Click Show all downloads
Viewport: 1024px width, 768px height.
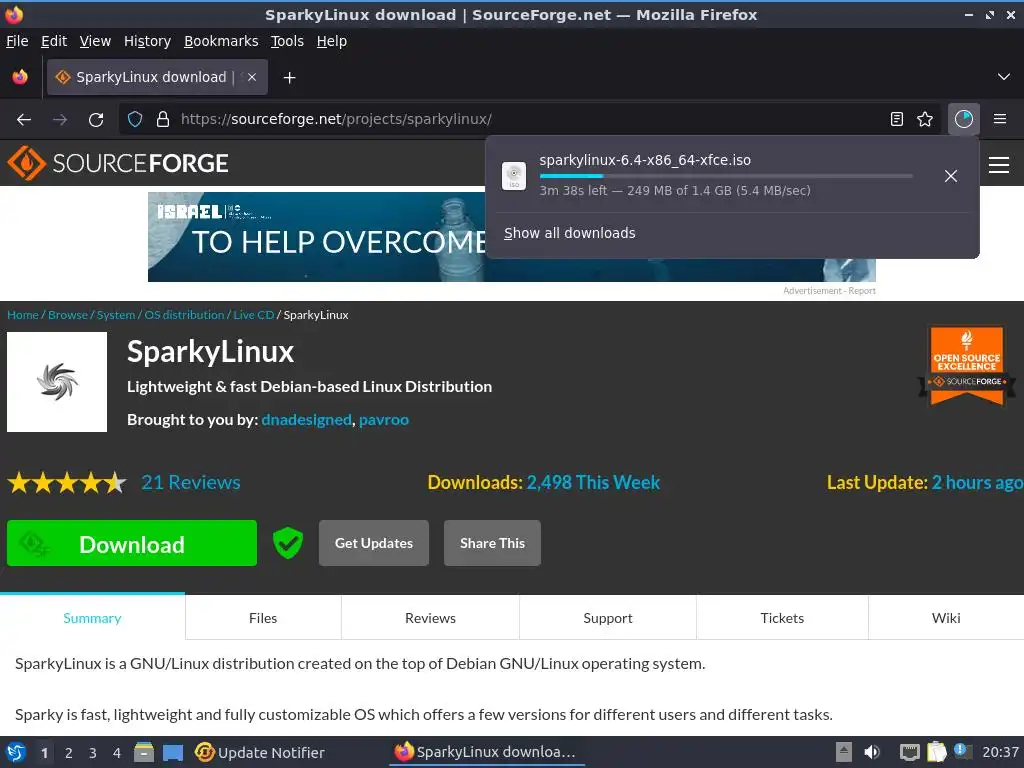pyautogui.click(x=569, y=233)
